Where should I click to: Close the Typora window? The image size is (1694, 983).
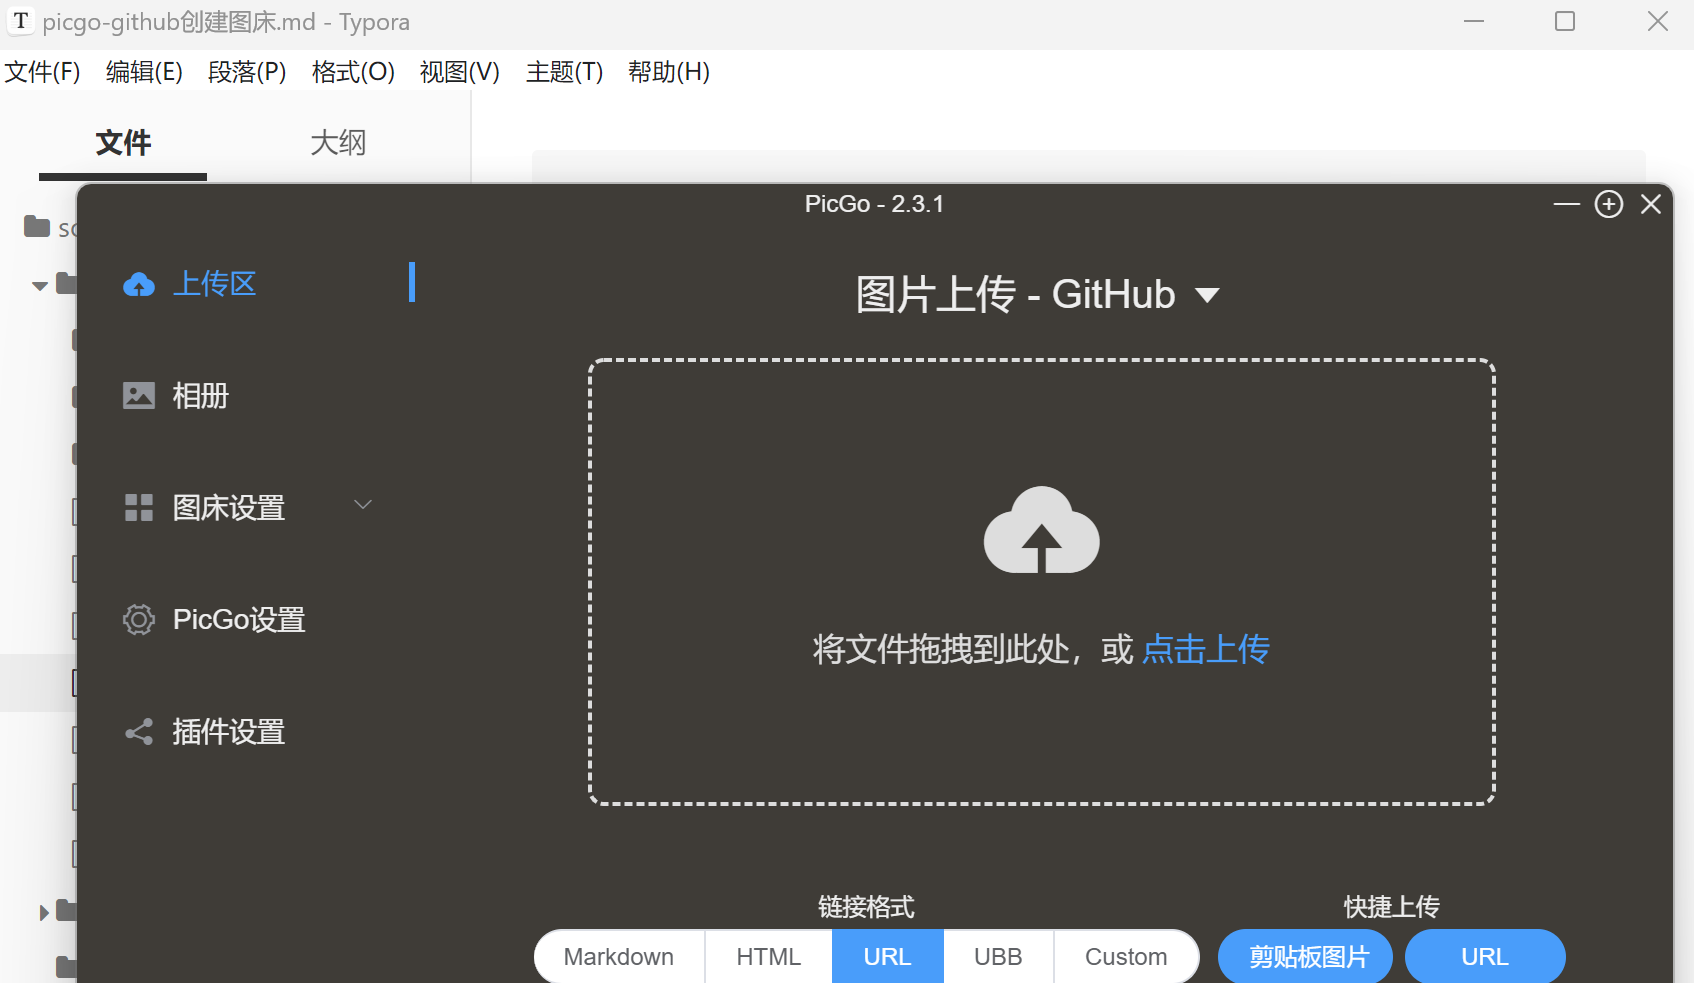click(1658, 21)
